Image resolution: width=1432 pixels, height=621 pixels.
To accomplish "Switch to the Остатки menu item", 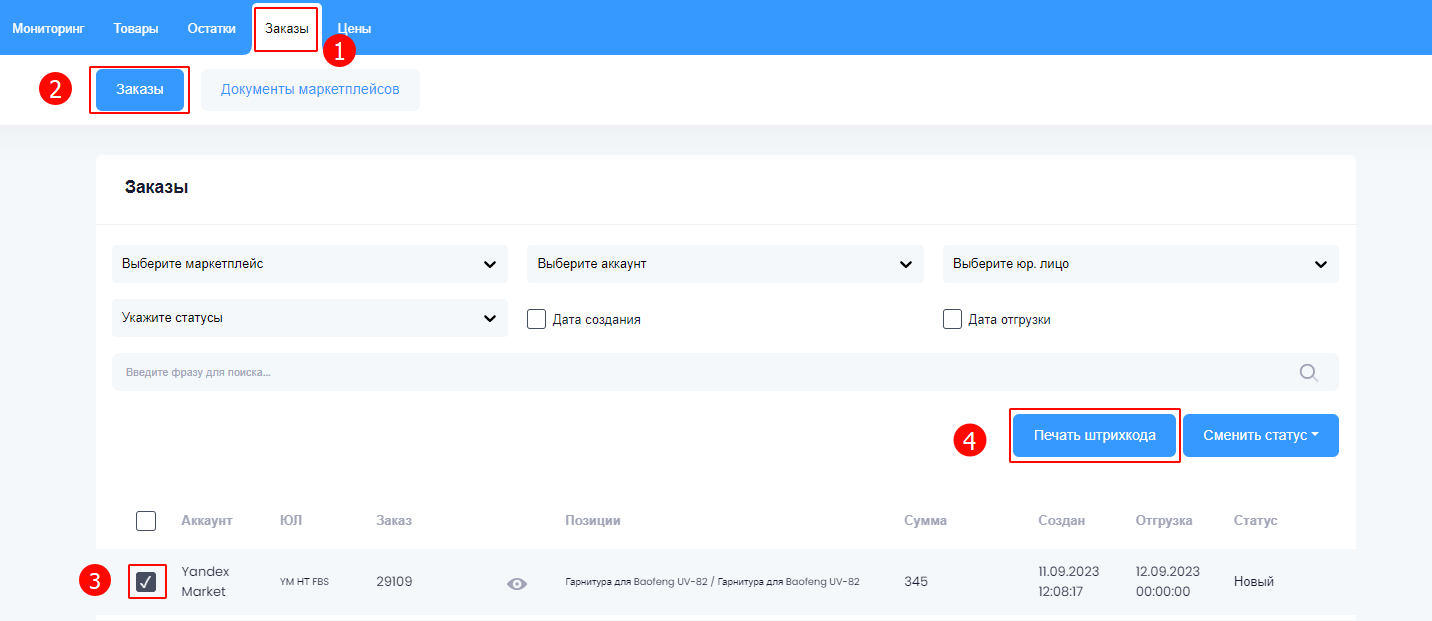I will (212, 28).
